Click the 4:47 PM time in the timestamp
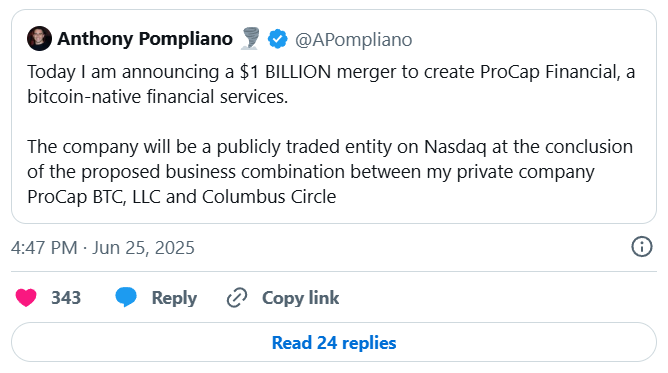 pos(44,247)
